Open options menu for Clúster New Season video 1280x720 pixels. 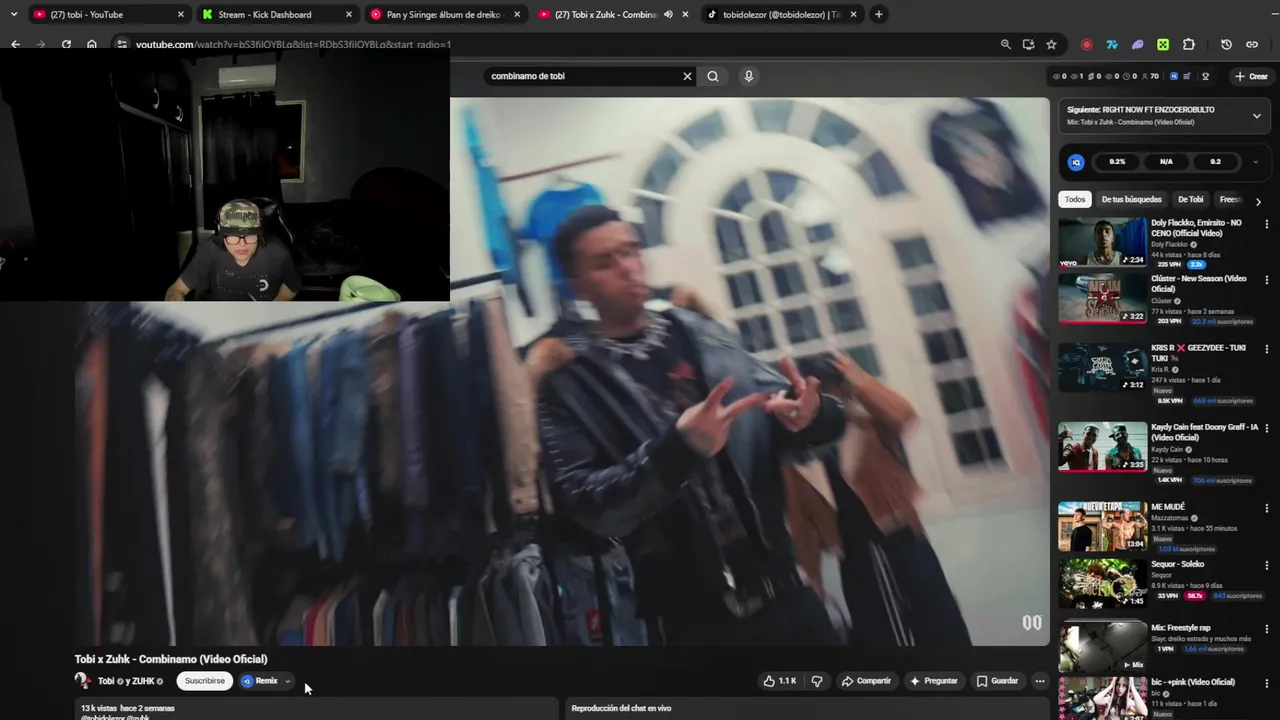pos(1267,280)
